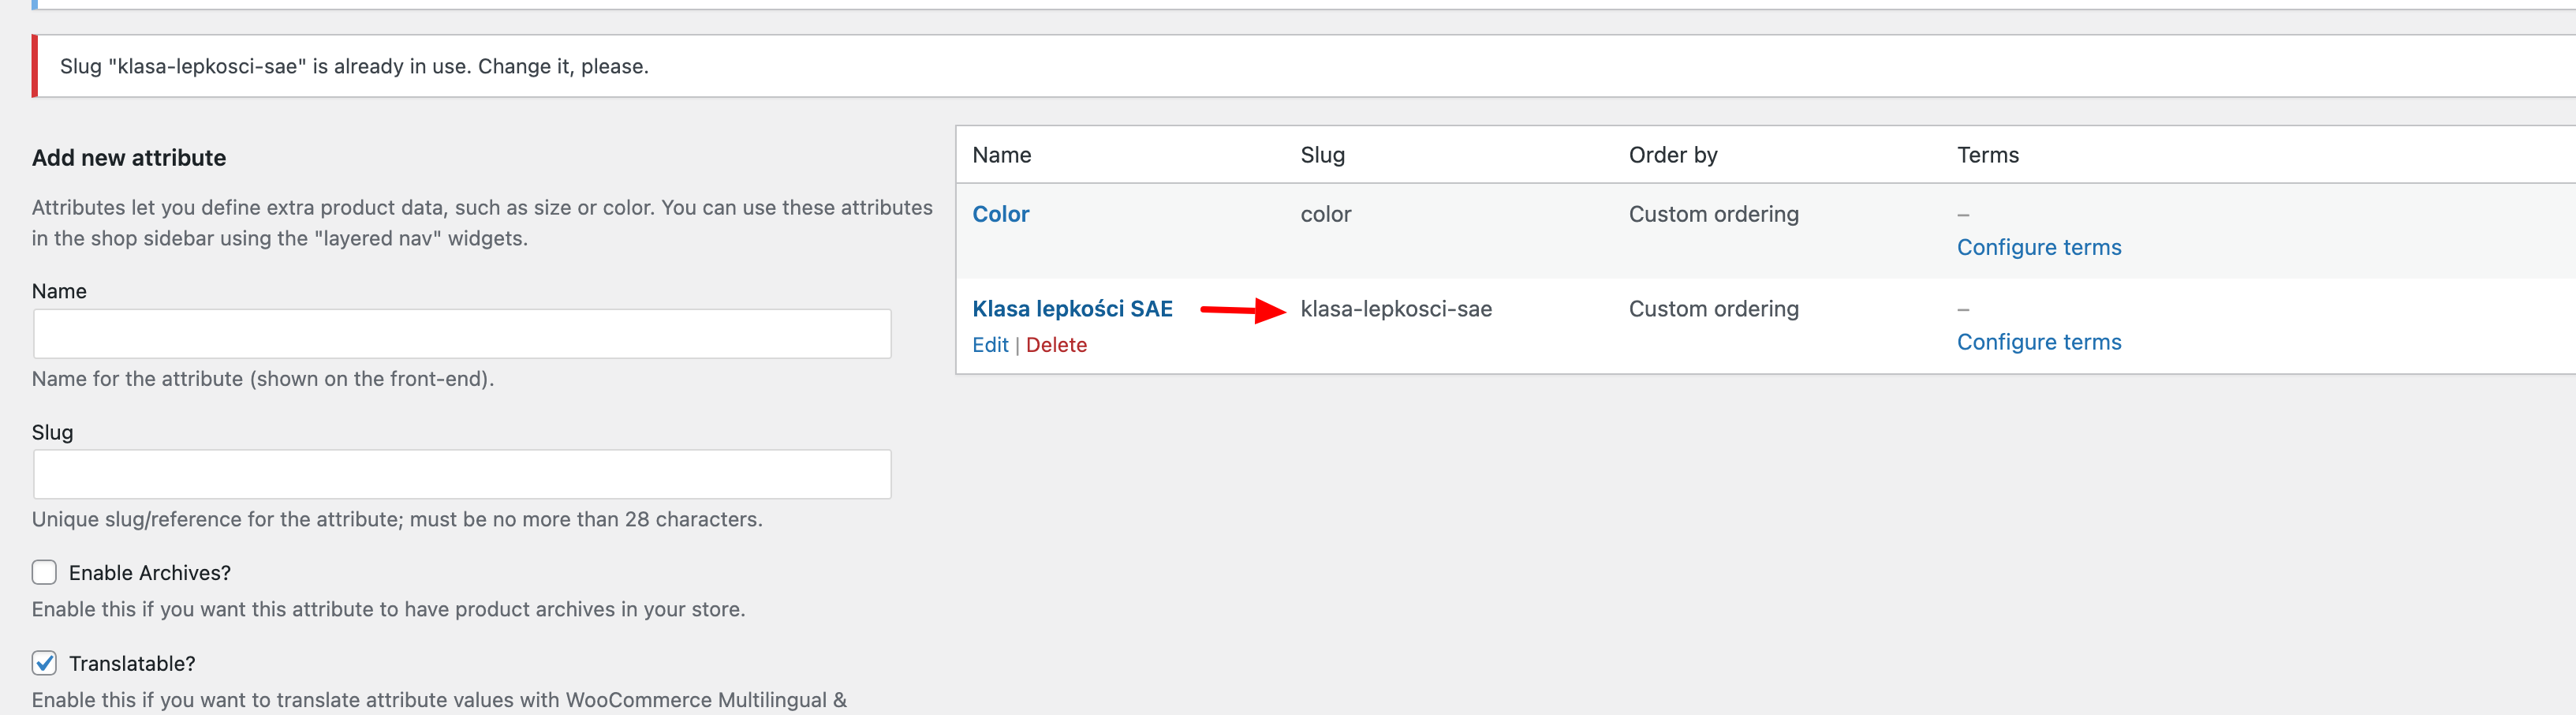This screenshot has height=715, width=2576.
Task: Click the Slug column header
Action: coord(1322,155)
